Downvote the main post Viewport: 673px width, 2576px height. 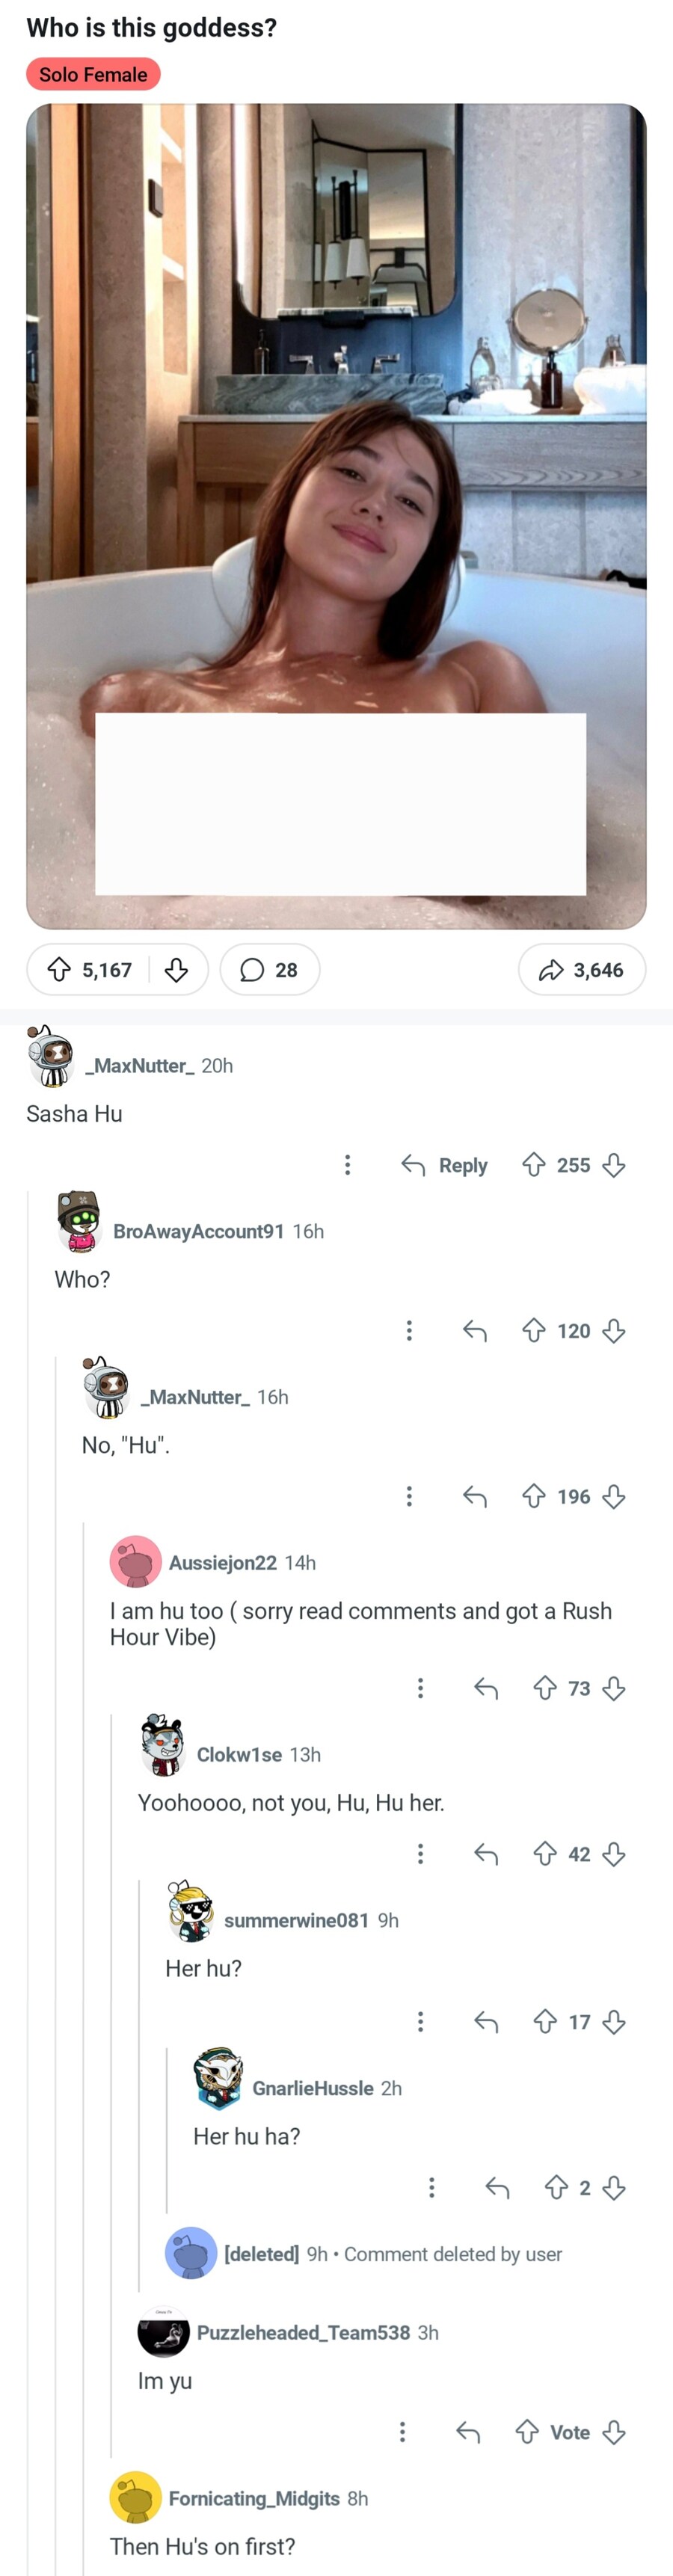(176, 969)
